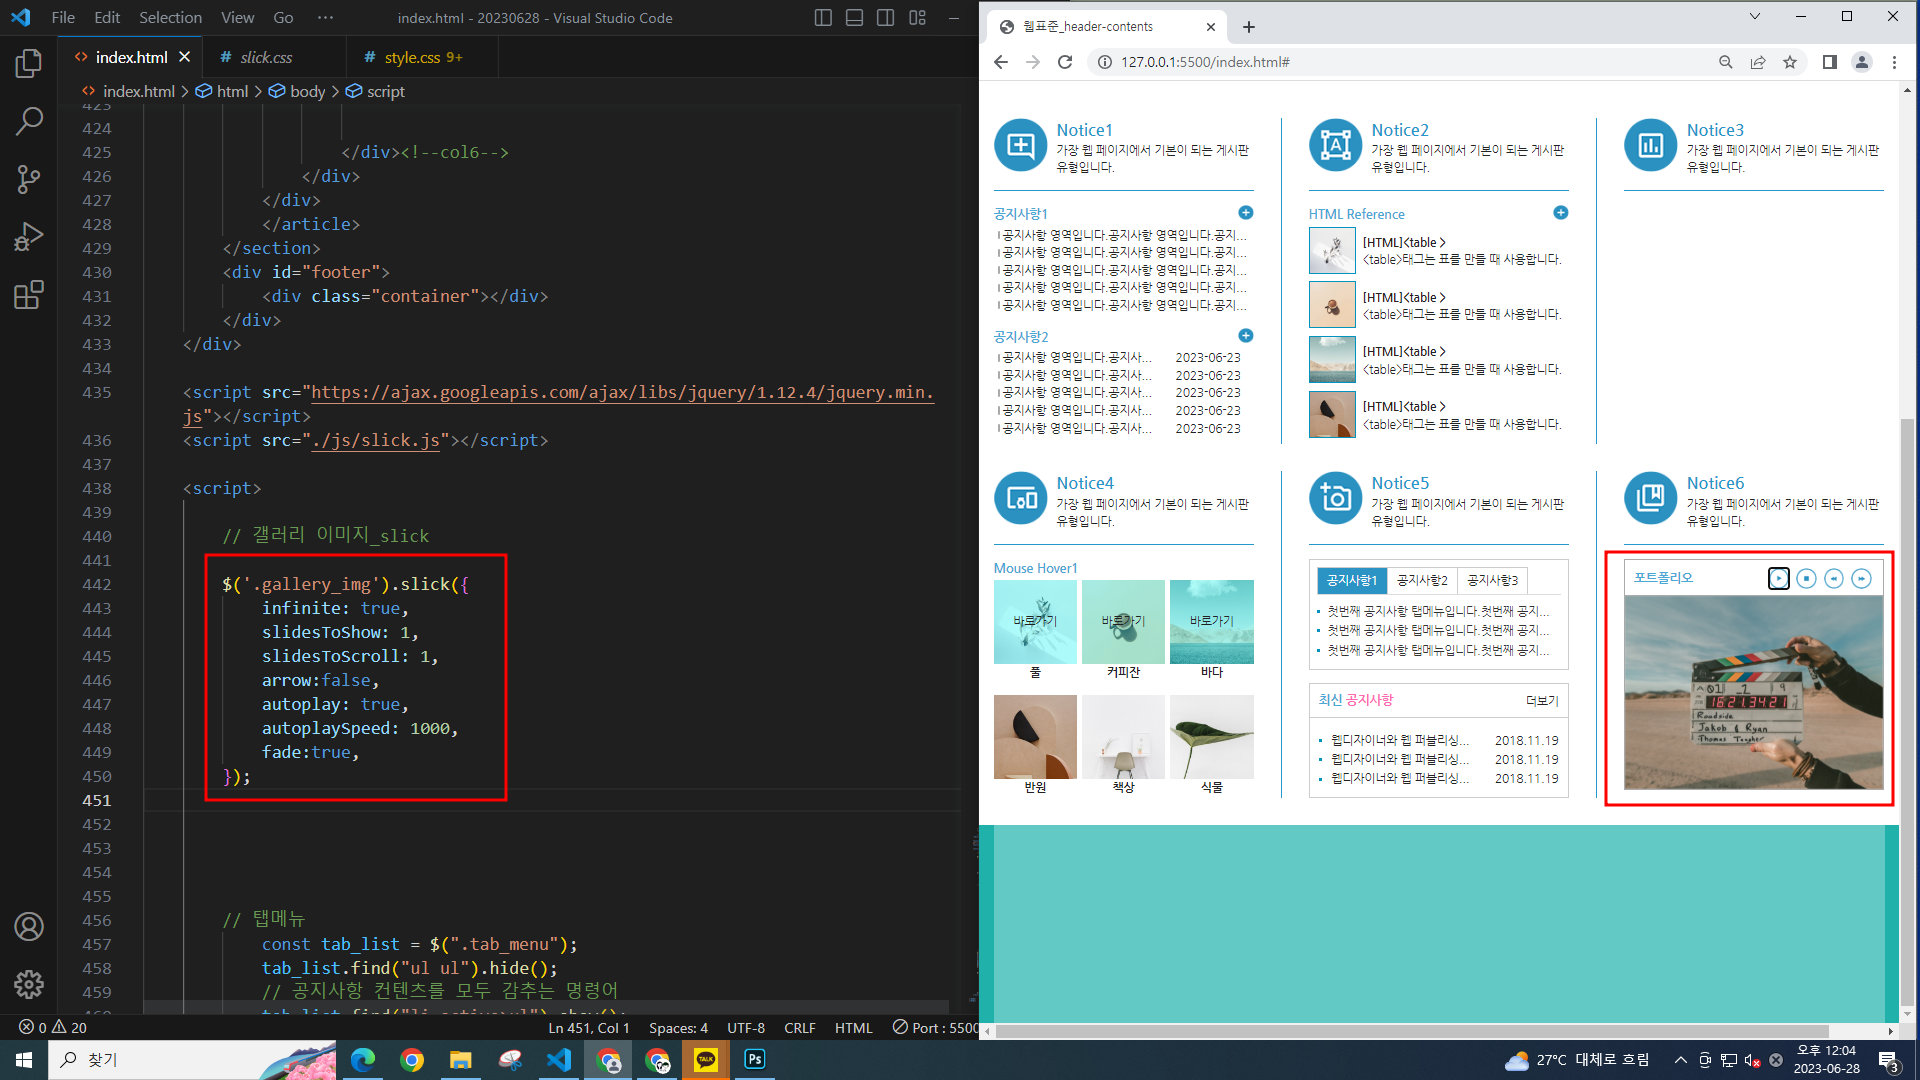Click the 더보기 link in 최신 공지사항
The height and width of the screenshot is (1080, 1920).
pos(1541,701)
